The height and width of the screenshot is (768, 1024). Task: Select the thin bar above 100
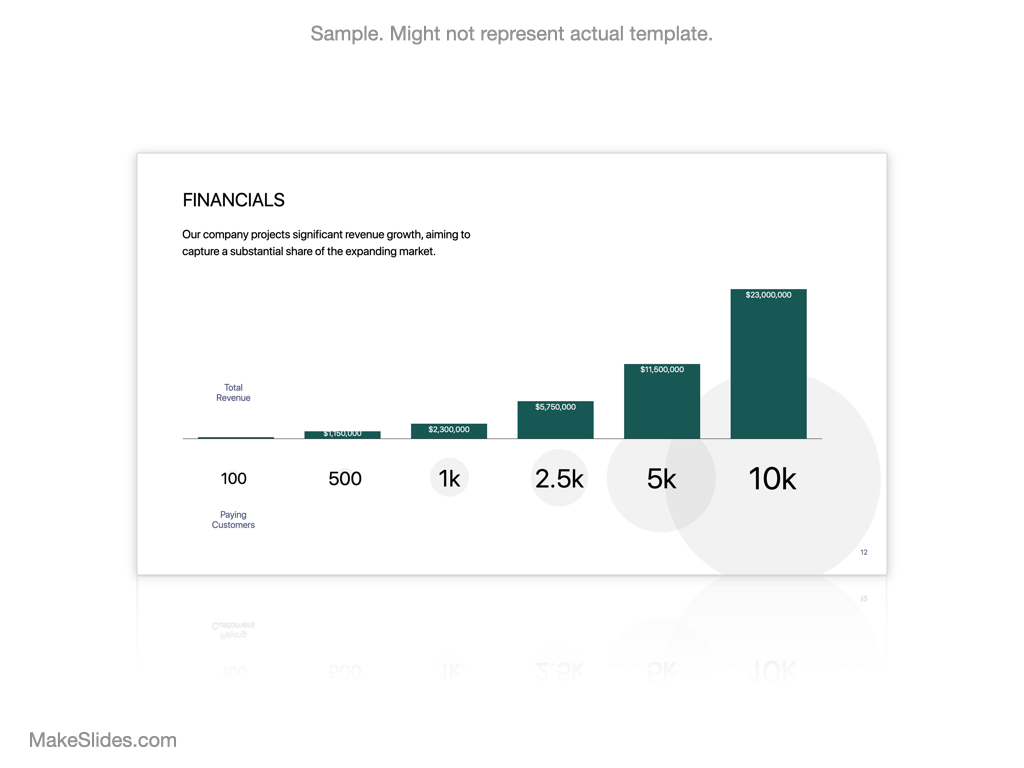[x=236, y=438]
